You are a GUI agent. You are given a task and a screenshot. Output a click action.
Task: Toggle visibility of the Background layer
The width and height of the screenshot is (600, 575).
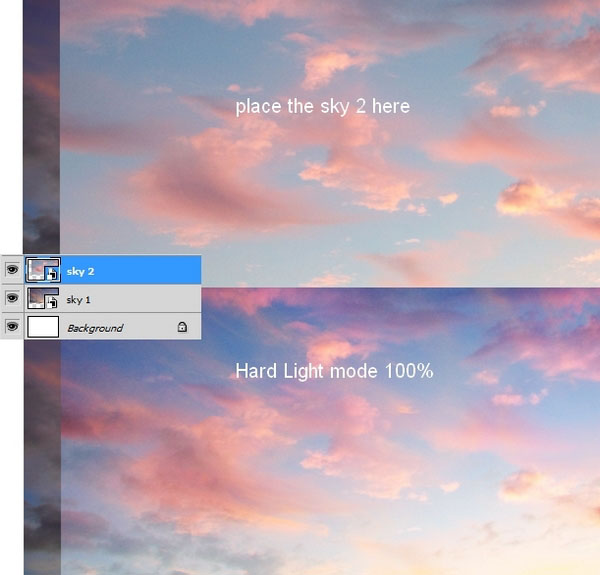(x=12, y=326)
